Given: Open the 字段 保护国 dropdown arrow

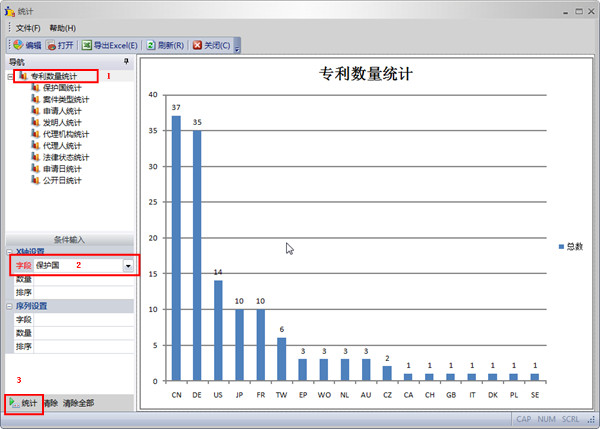Looking at the screenshot, I should [128, 266].
